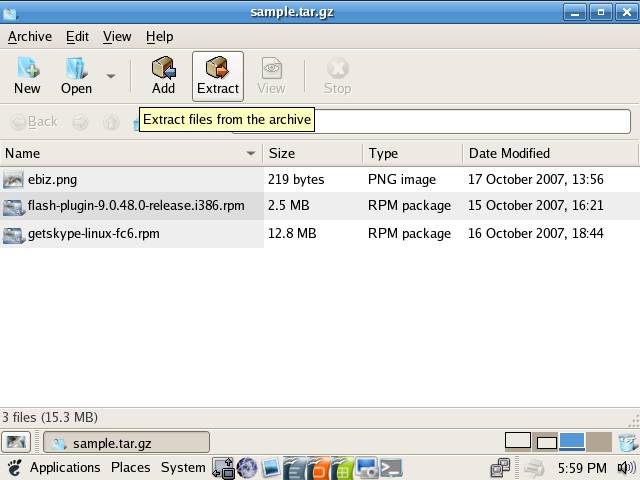
Task: Open the terminal launcher in the panel
Action: pyautogui.click(x=391, y=467)
